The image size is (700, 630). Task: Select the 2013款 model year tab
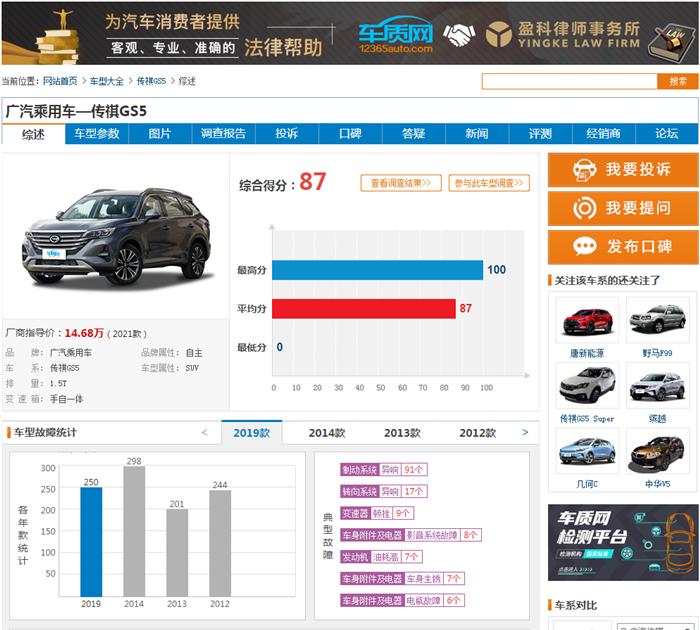pyautogui.click(x=403, y=432)
